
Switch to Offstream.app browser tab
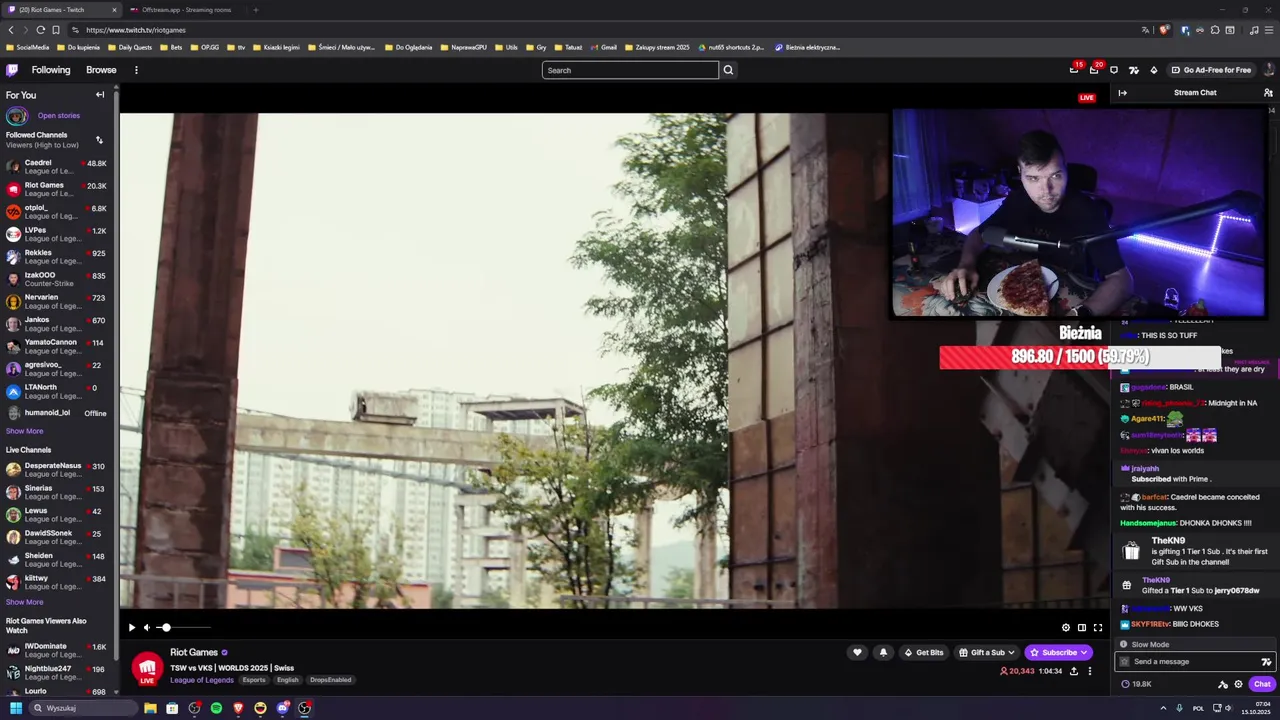(185, 10)
